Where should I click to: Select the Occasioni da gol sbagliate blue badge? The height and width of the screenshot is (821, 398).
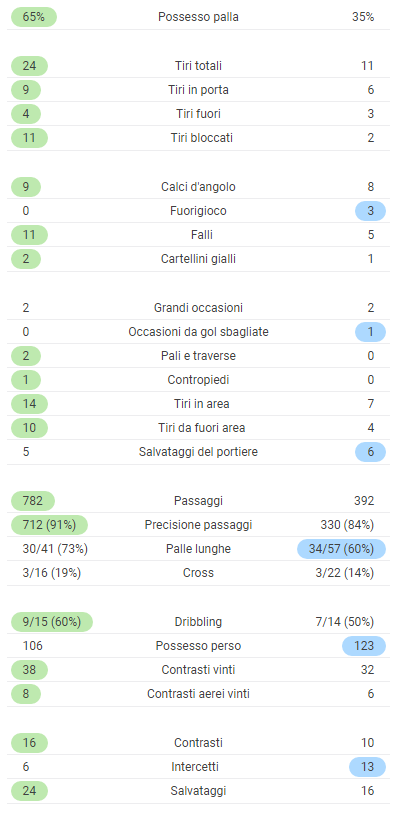pyautogui.click(x=370, y=331)
